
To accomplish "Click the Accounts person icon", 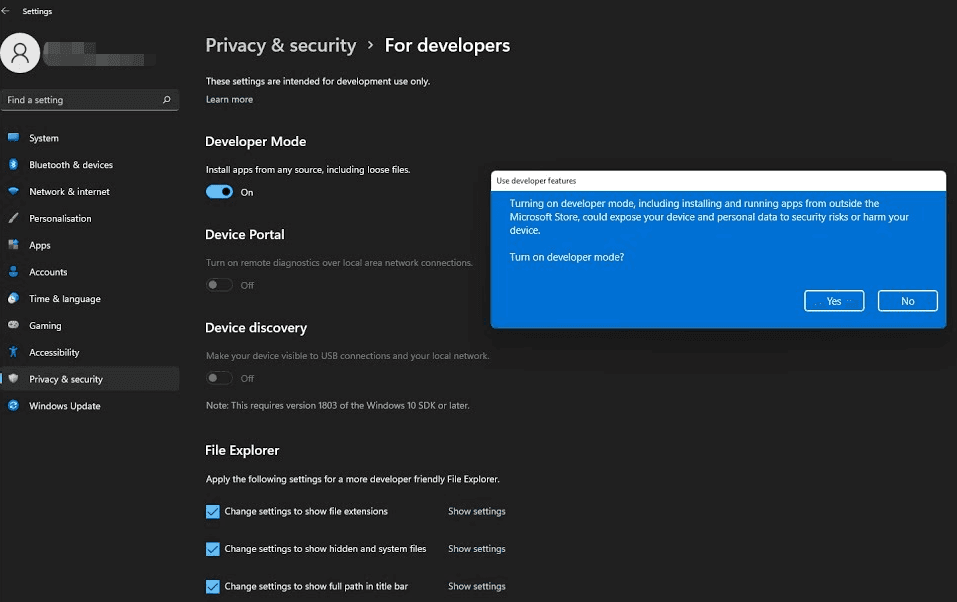I will click(x=13, y=272).
